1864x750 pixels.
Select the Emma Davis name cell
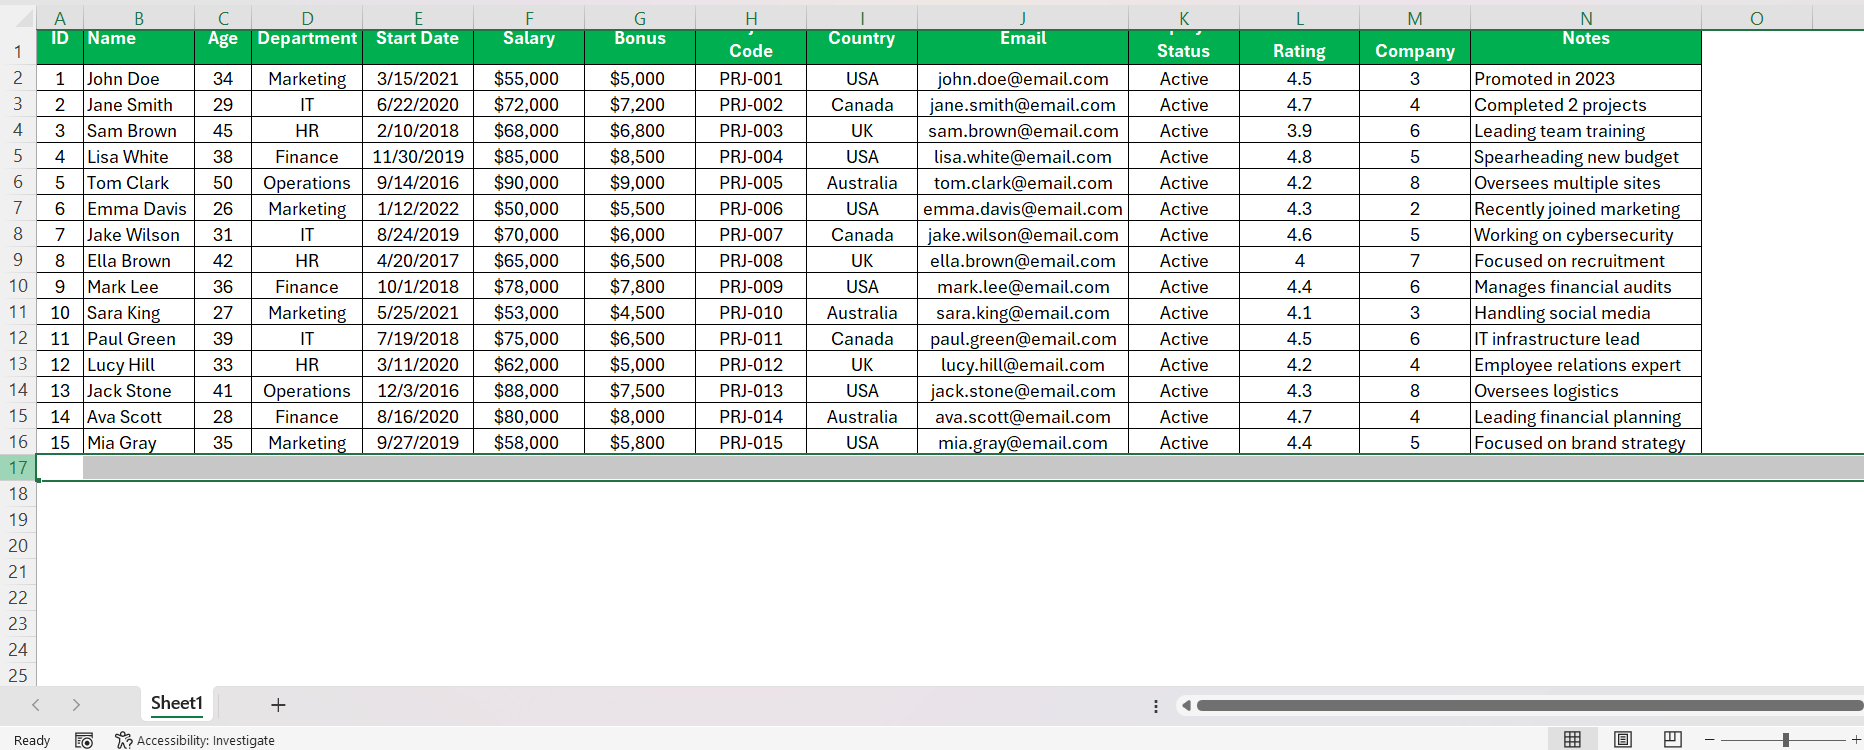[x=139, y=208]
